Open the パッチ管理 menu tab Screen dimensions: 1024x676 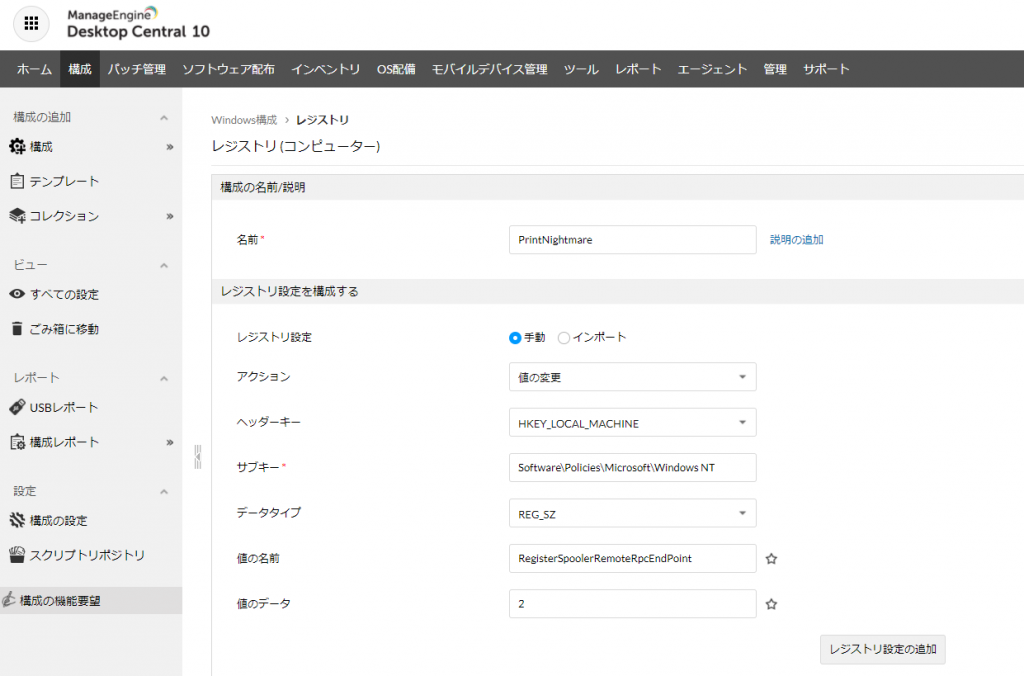137,69
